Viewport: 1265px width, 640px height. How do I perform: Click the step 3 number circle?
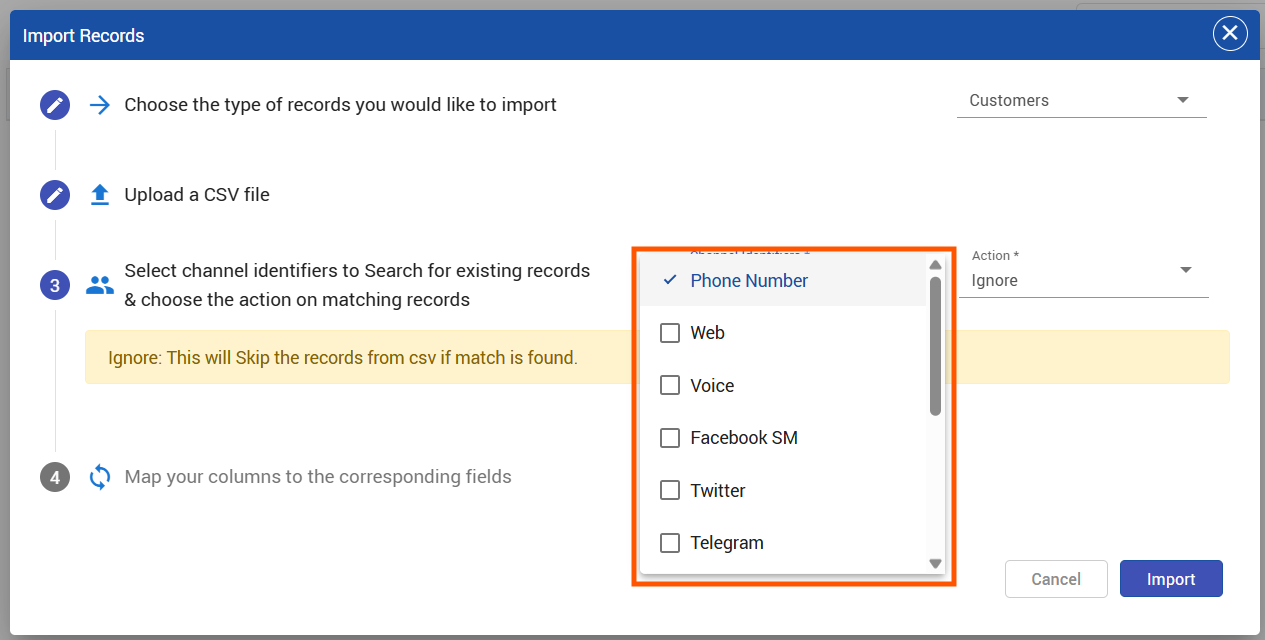click(55, 286)
